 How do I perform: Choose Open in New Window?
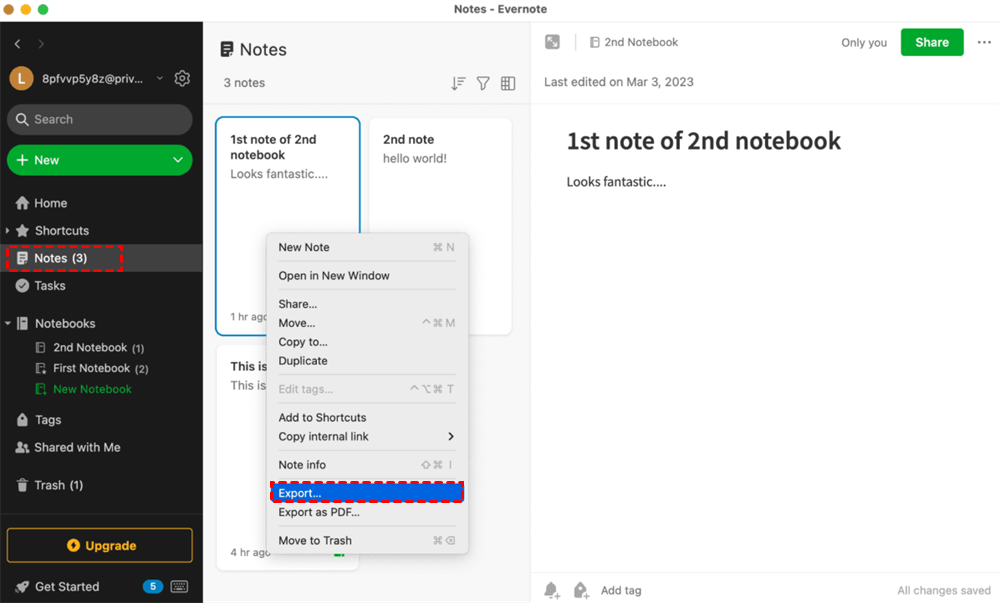click(367, 275)
